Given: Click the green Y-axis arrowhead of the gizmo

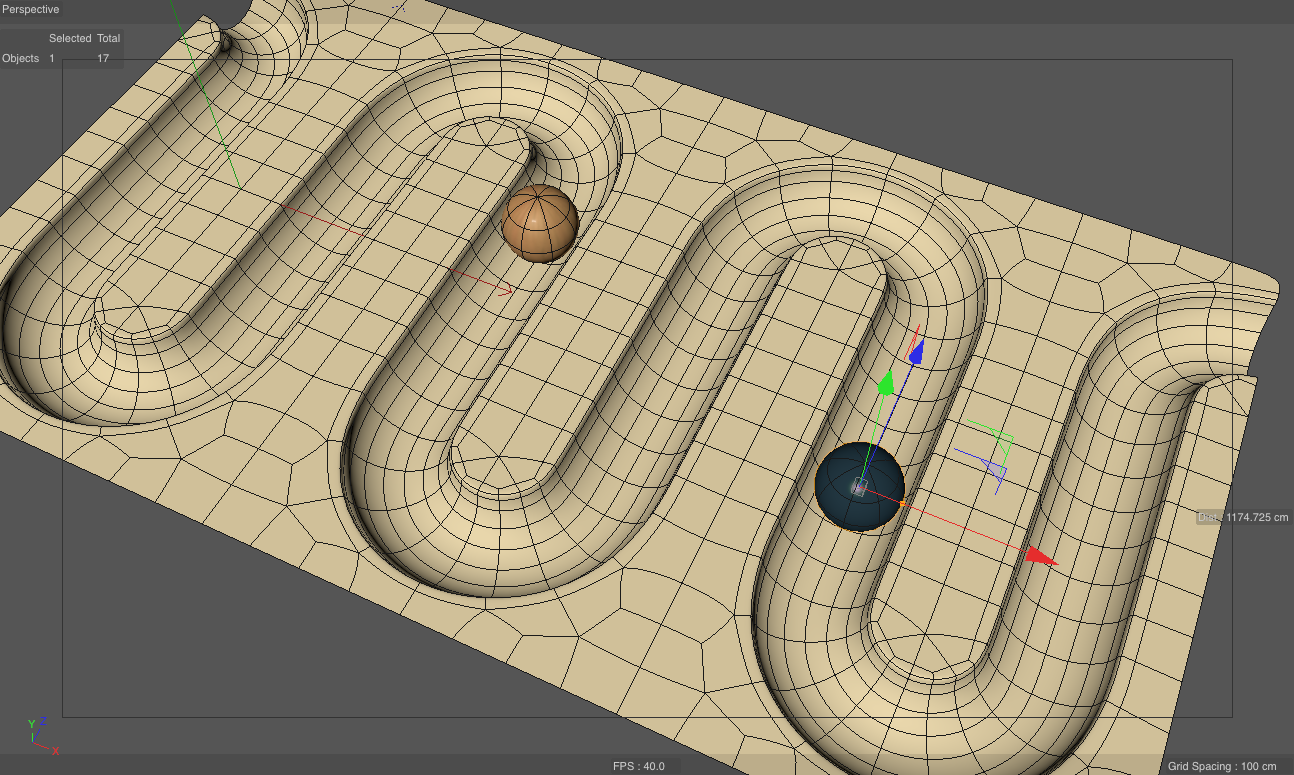Looking at the screenshot, I should click(x=885, y=384).
